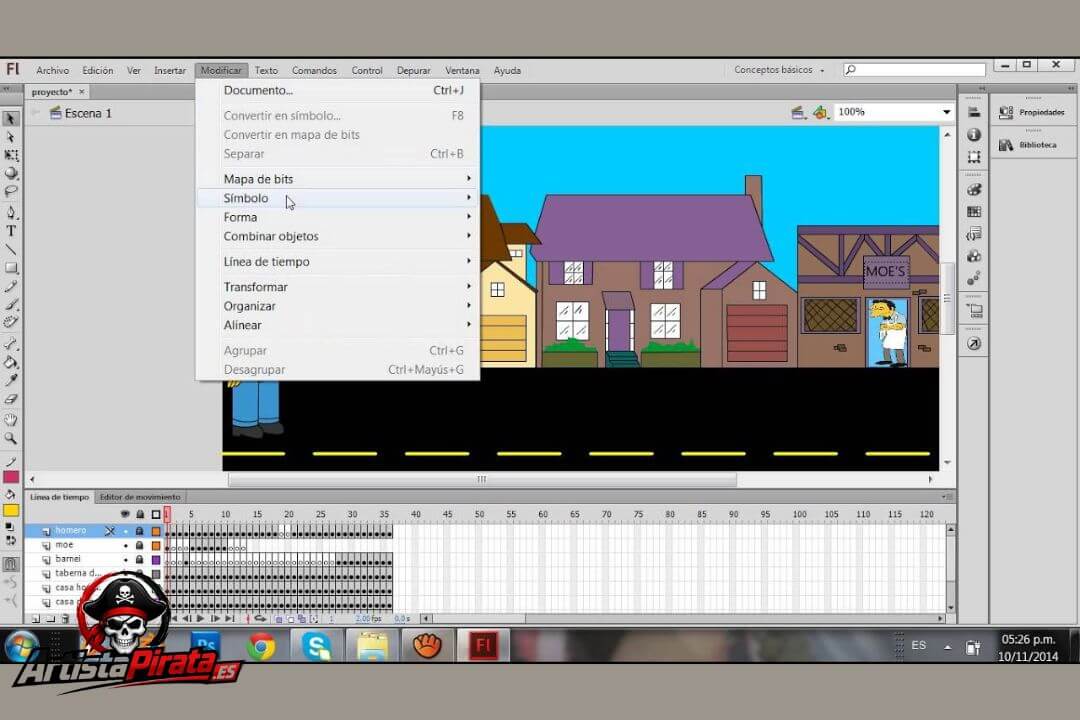
Task: Select the Pencil tool
Action: (10, 286)
